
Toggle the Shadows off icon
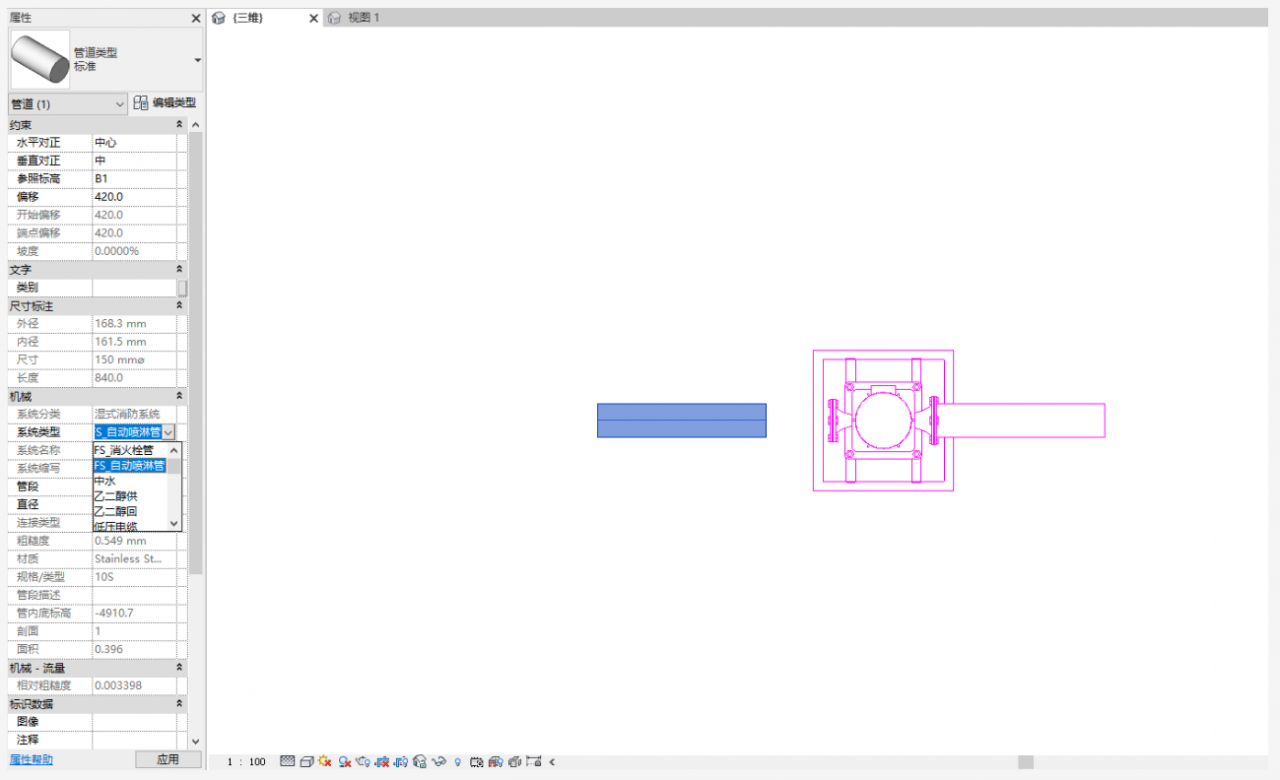(344, 762)
